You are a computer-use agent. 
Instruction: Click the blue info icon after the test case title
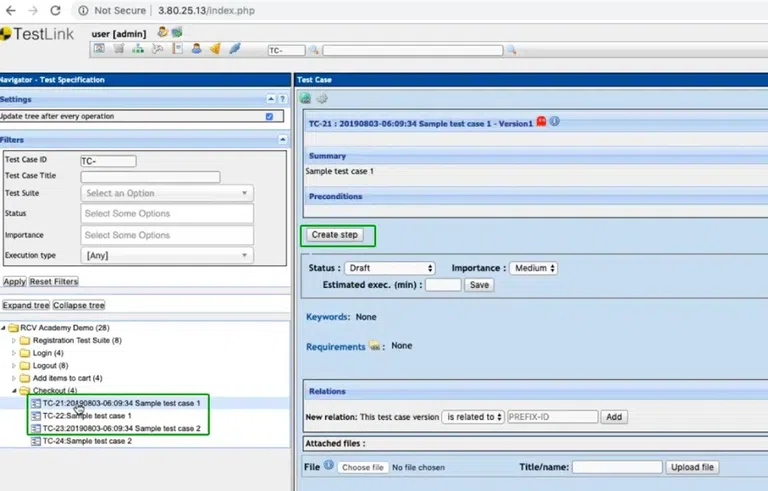[x=554, y=122]
